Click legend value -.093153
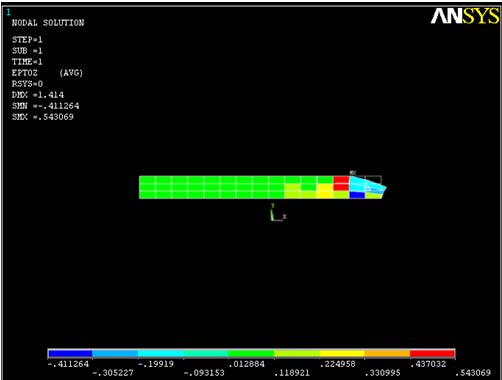502x380 pixels. pyautogui.click(x=204, y=373)
